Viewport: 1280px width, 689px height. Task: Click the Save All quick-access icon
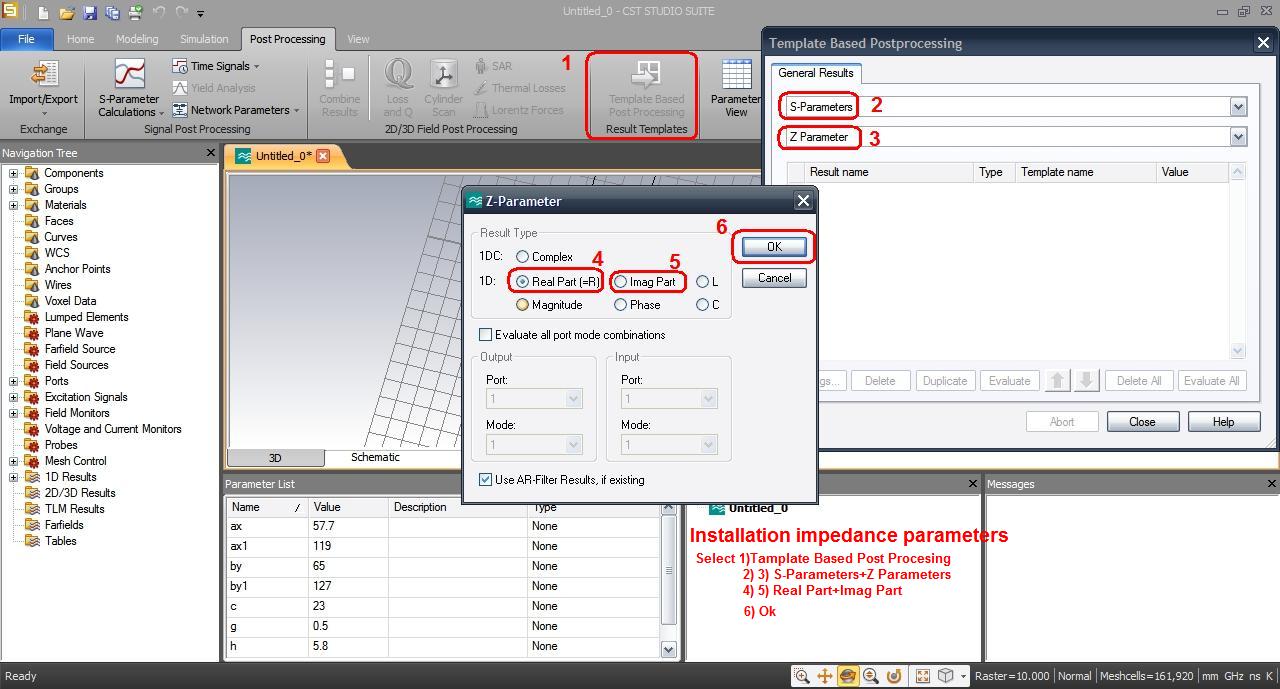(x=112, y=13)
